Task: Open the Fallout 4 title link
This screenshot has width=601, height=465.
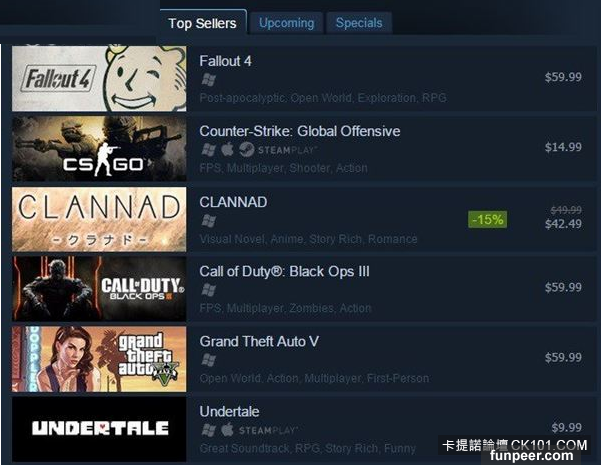Action: click(225, 61)
